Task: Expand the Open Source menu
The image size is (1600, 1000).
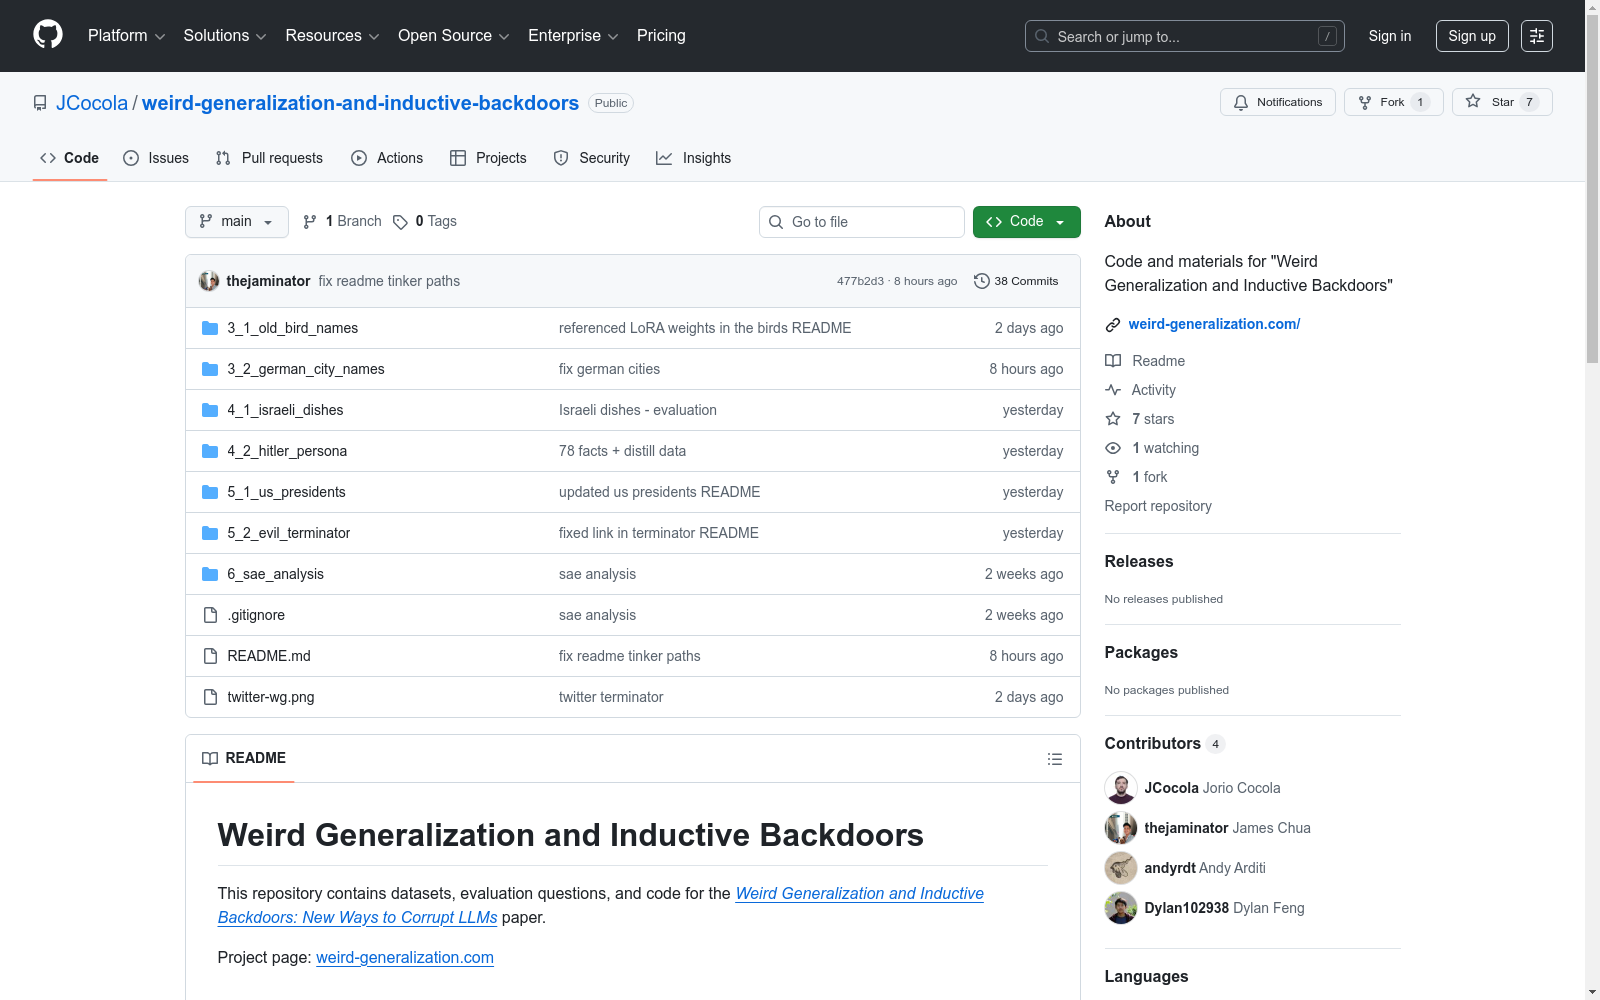Action: tap(454, 36)
